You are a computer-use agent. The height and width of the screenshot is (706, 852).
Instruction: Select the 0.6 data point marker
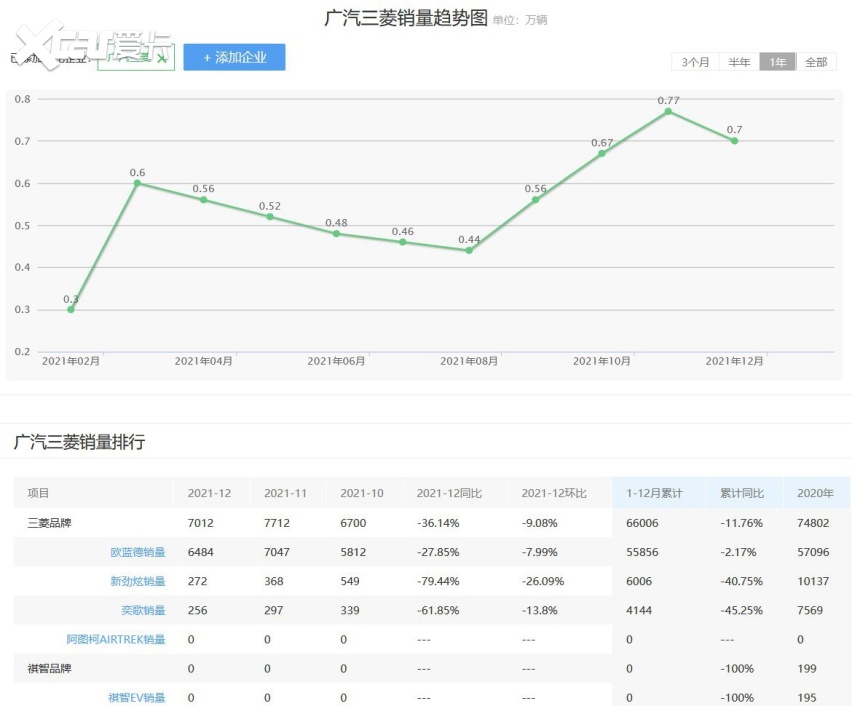[137, 183]
